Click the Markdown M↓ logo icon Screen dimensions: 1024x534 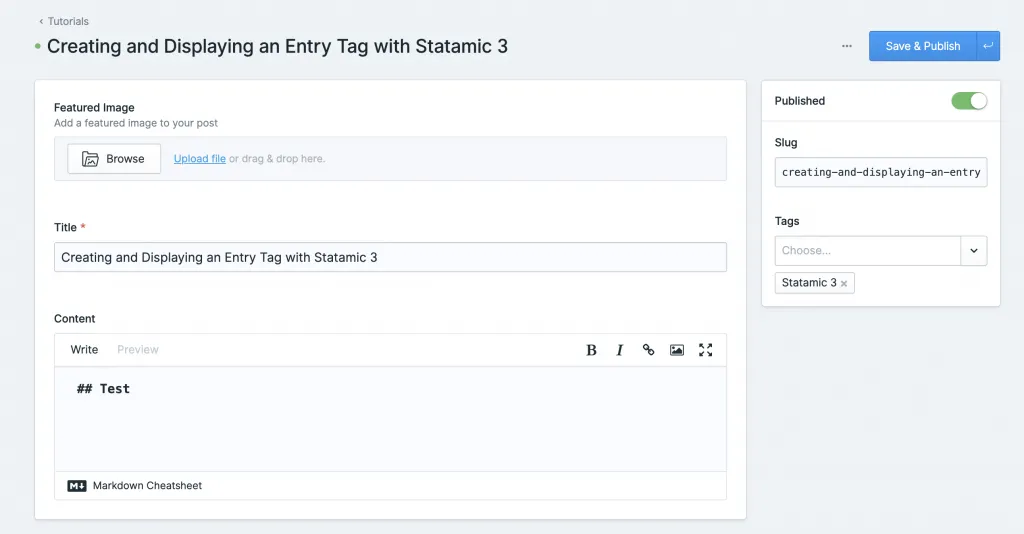[77, 486]
